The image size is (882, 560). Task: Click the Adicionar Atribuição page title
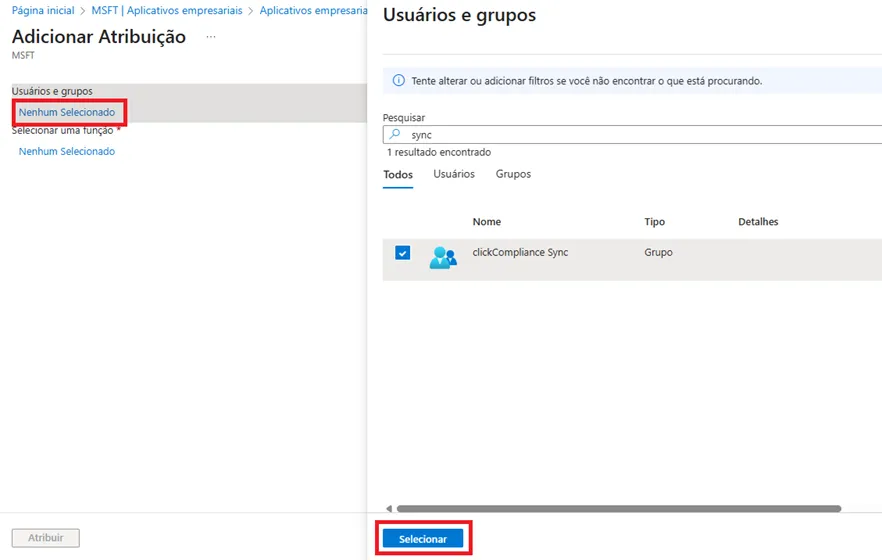[99, 37]
